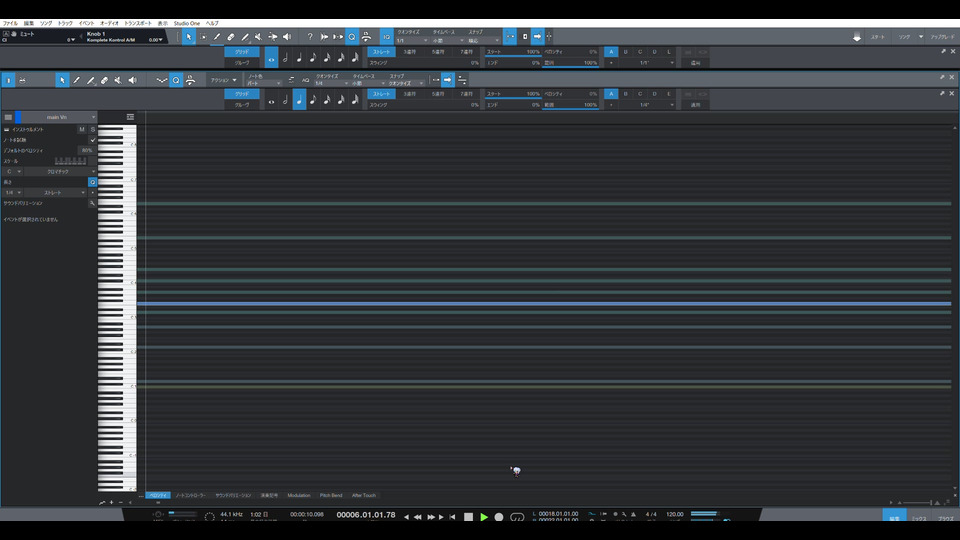This screenshot has width=960, height=540.
Task: Open the クロマチック scale type dropdown
Action: (x=60, y=172)
